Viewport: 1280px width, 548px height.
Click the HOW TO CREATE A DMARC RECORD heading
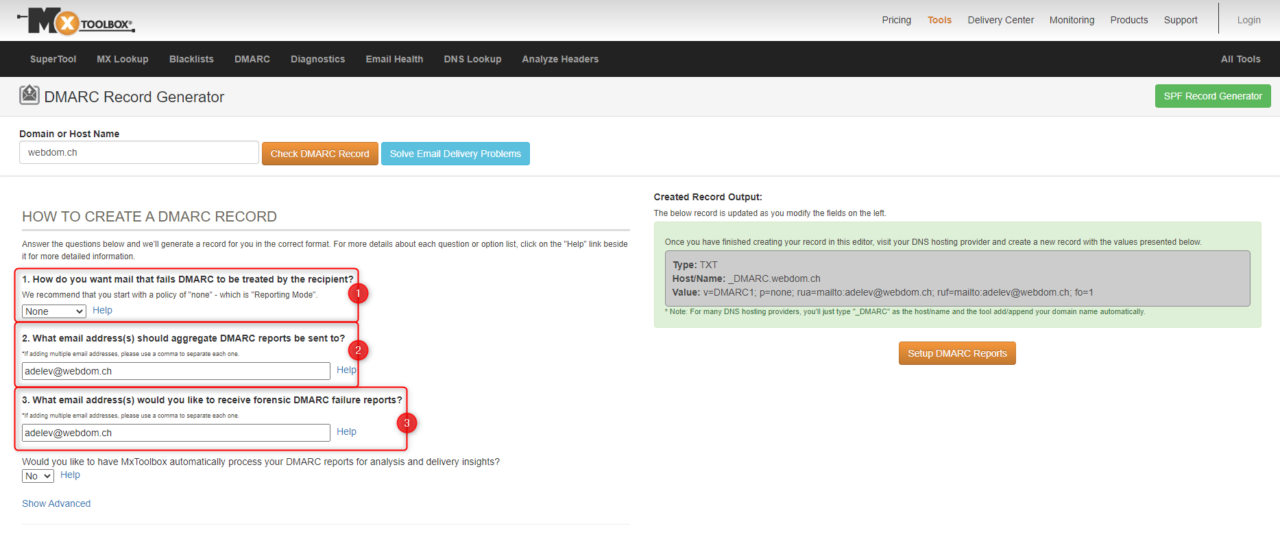[149, 217]
